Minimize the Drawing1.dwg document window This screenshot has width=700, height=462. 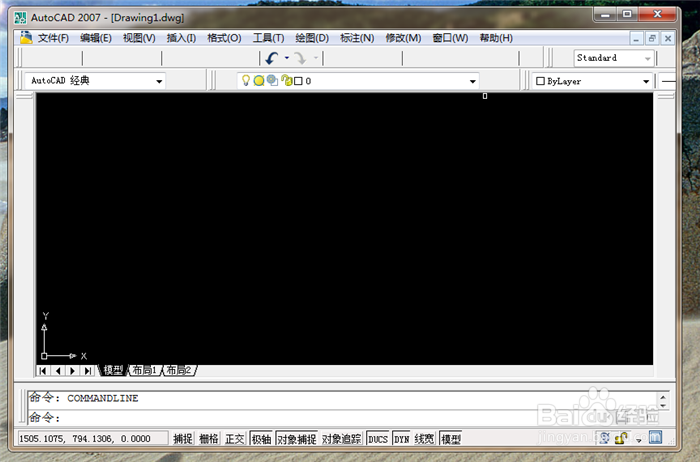point(636,38)
